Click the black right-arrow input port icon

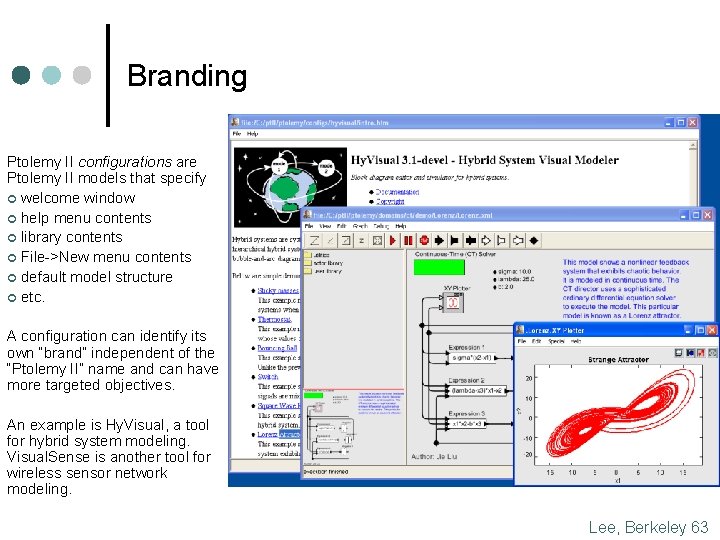coord(439,241)
